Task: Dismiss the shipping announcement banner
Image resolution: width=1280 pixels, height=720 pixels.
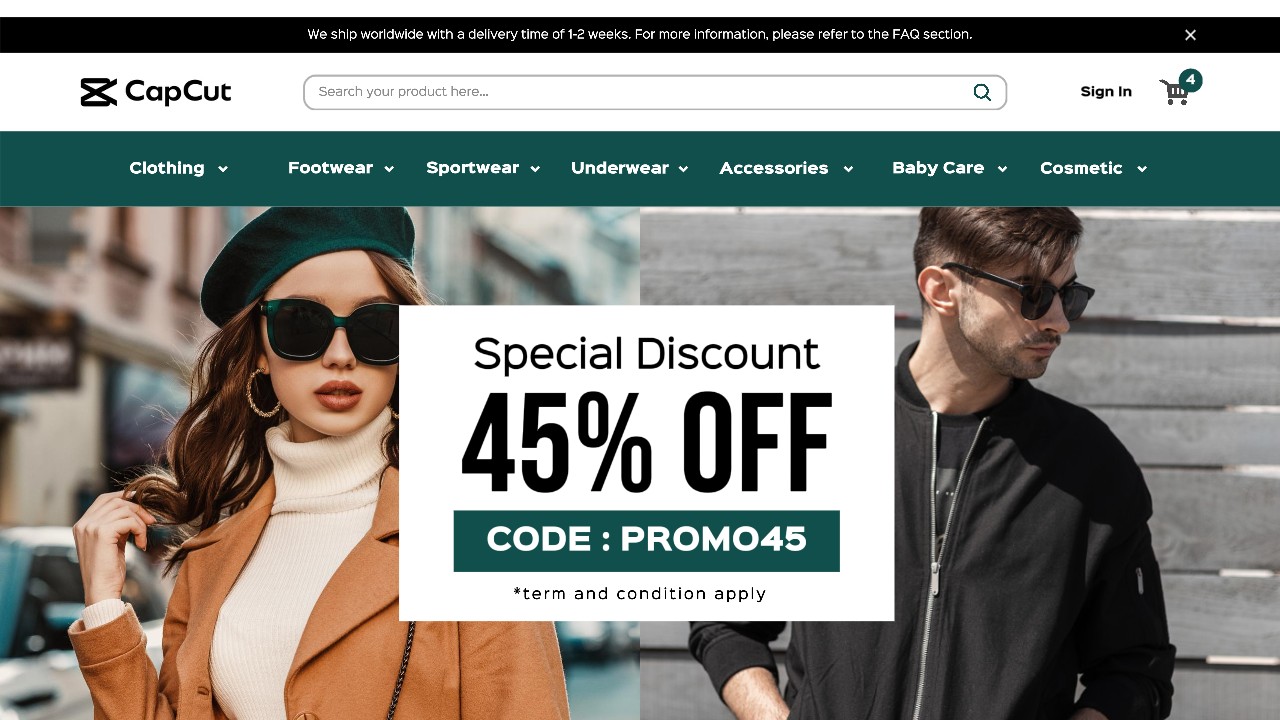Action: click(1190, 35)
